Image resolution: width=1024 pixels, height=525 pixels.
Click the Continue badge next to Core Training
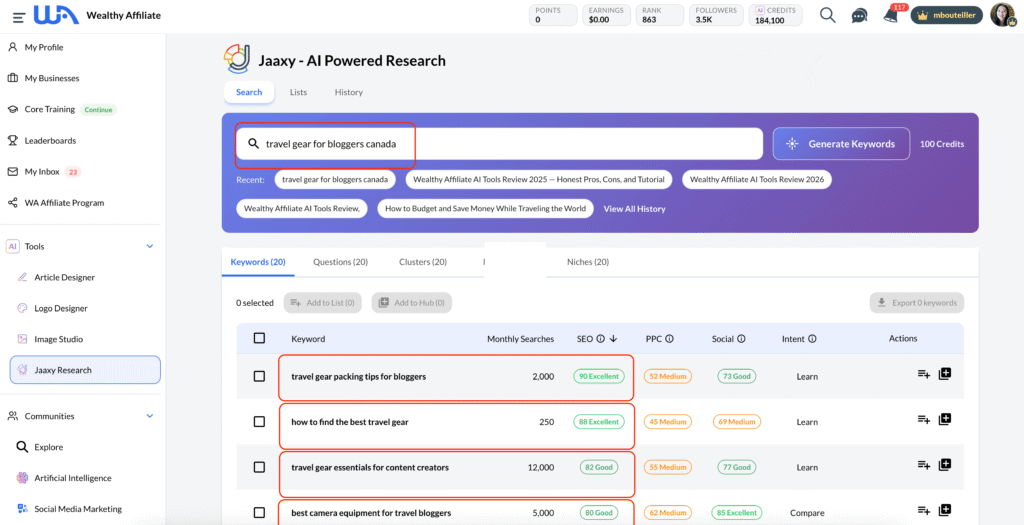pyautogui.click(x=98, y=110)
